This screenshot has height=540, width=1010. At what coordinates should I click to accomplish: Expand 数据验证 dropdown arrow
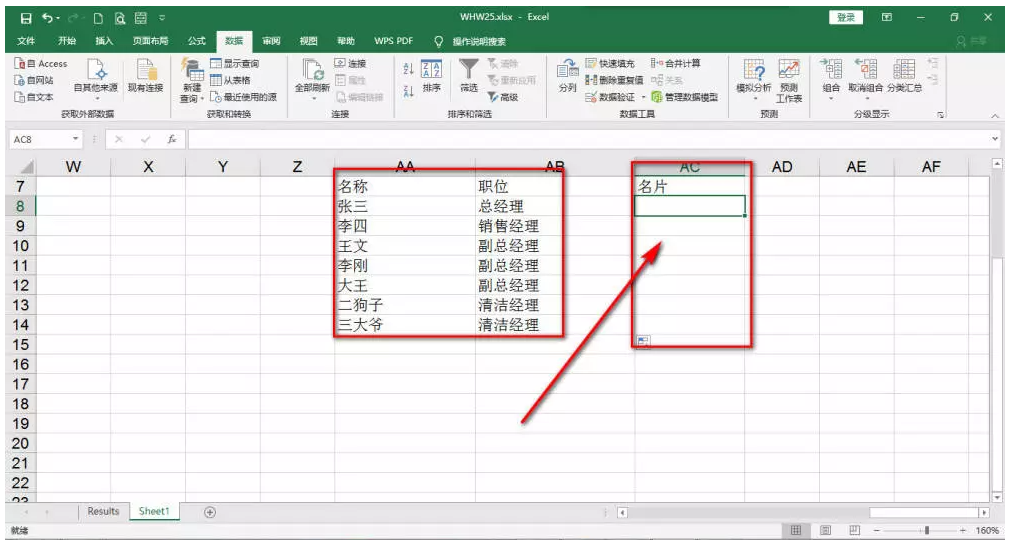[643, 97]
